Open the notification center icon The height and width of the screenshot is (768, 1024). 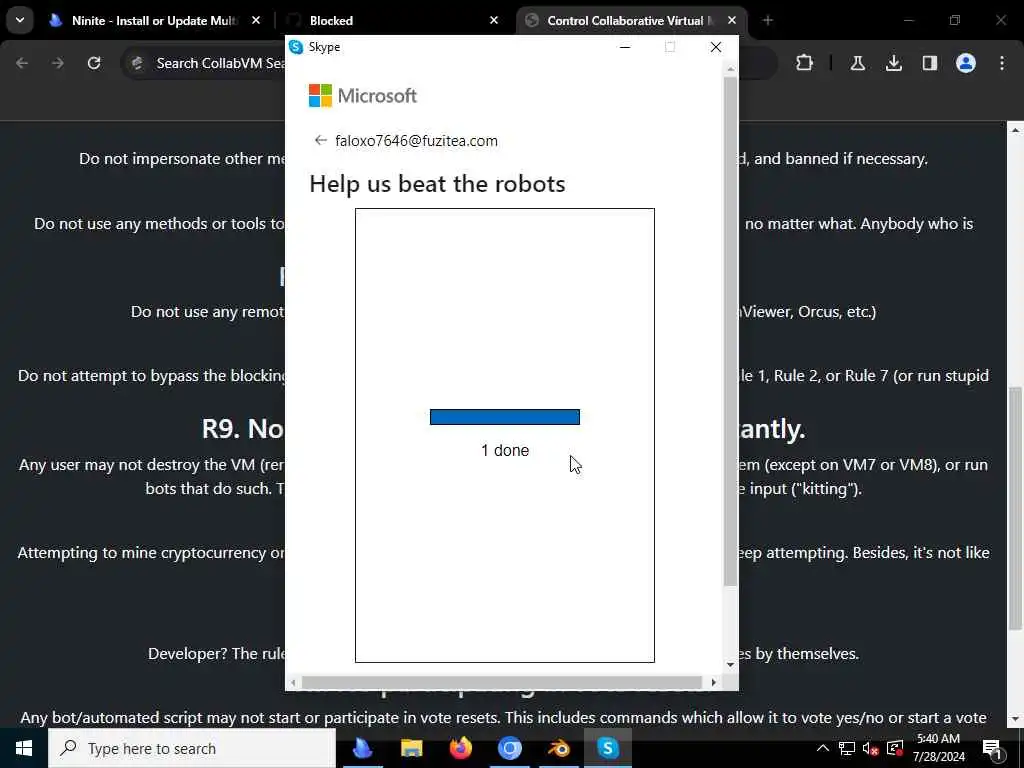pyautogui.click(x=992, y=748)
